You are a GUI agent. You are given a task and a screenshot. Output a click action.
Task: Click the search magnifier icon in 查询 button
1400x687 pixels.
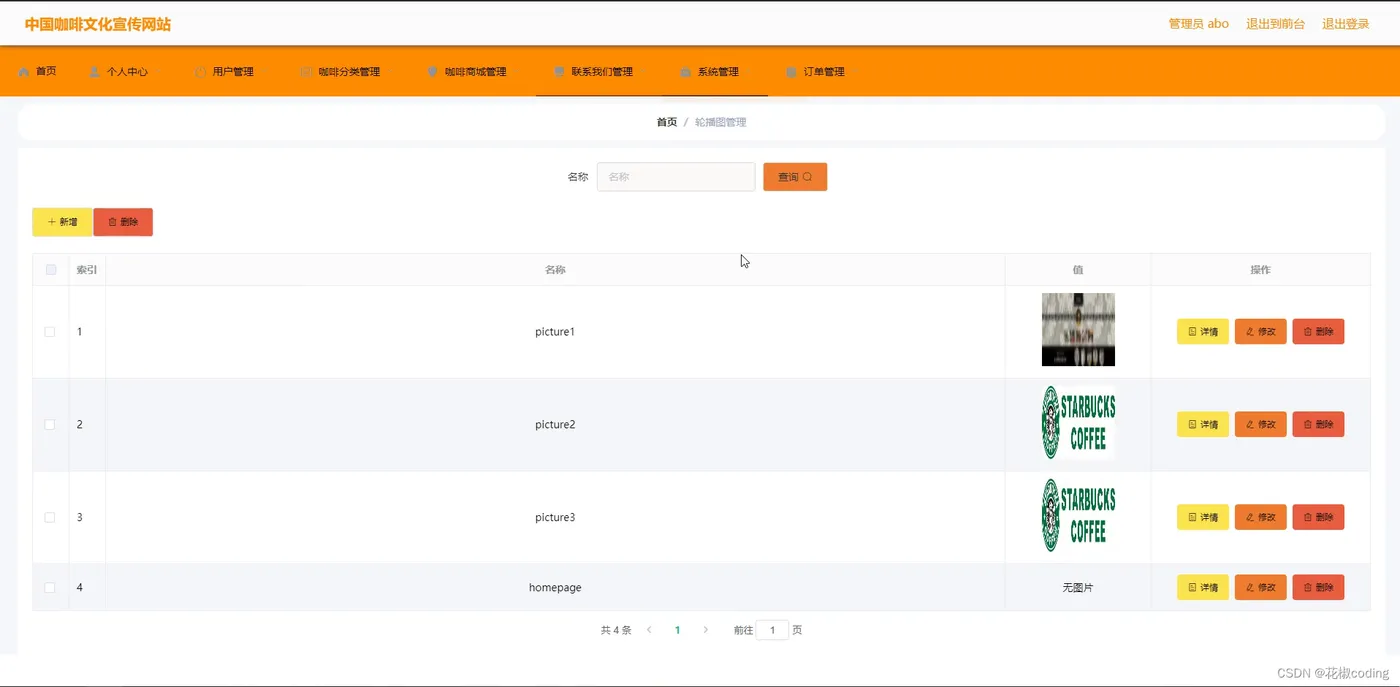click(807, 177)
